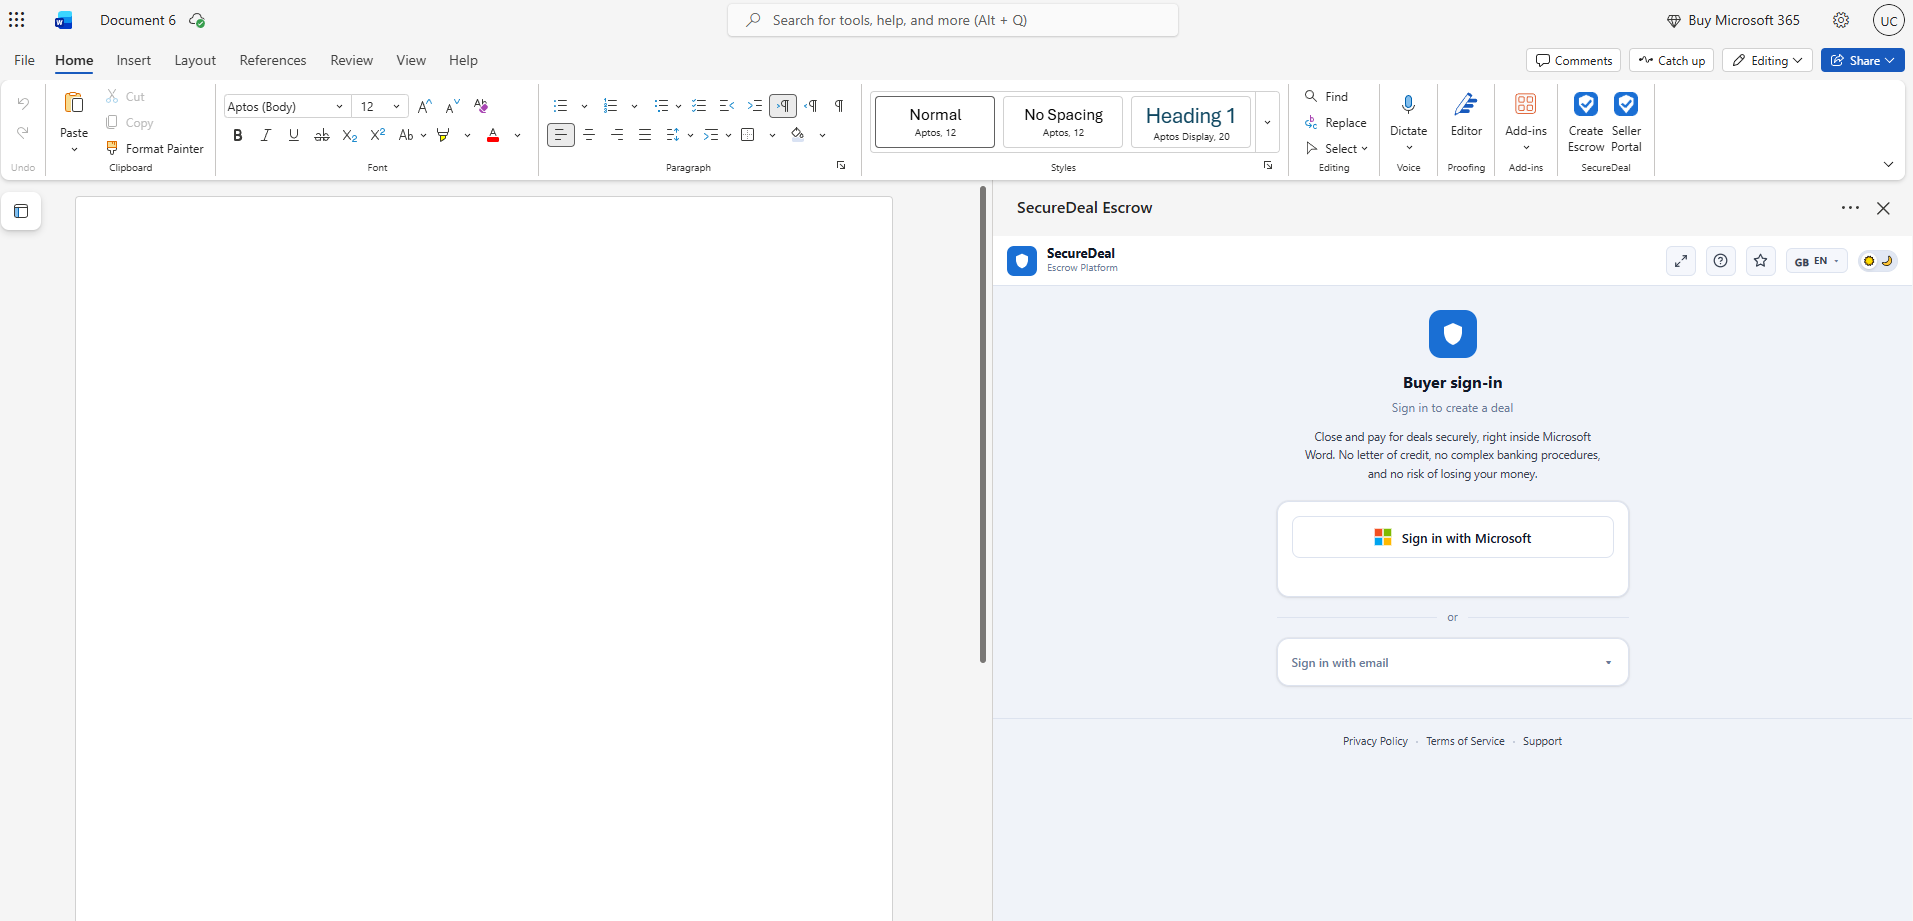Open the font name dropdown Aptos (Body)
The height and width of the screenshot is (921, 1913).
pos(286,106)
